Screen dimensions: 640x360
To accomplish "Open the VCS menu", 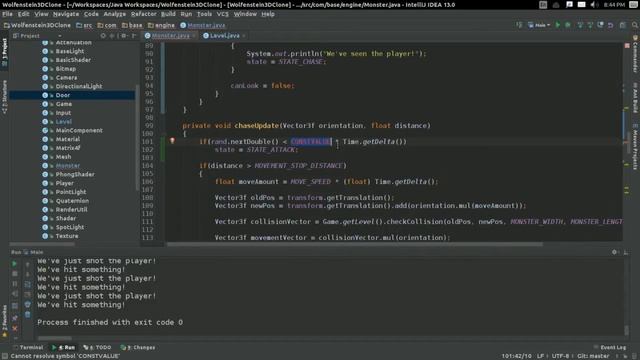I will click(x=222, y=14).
